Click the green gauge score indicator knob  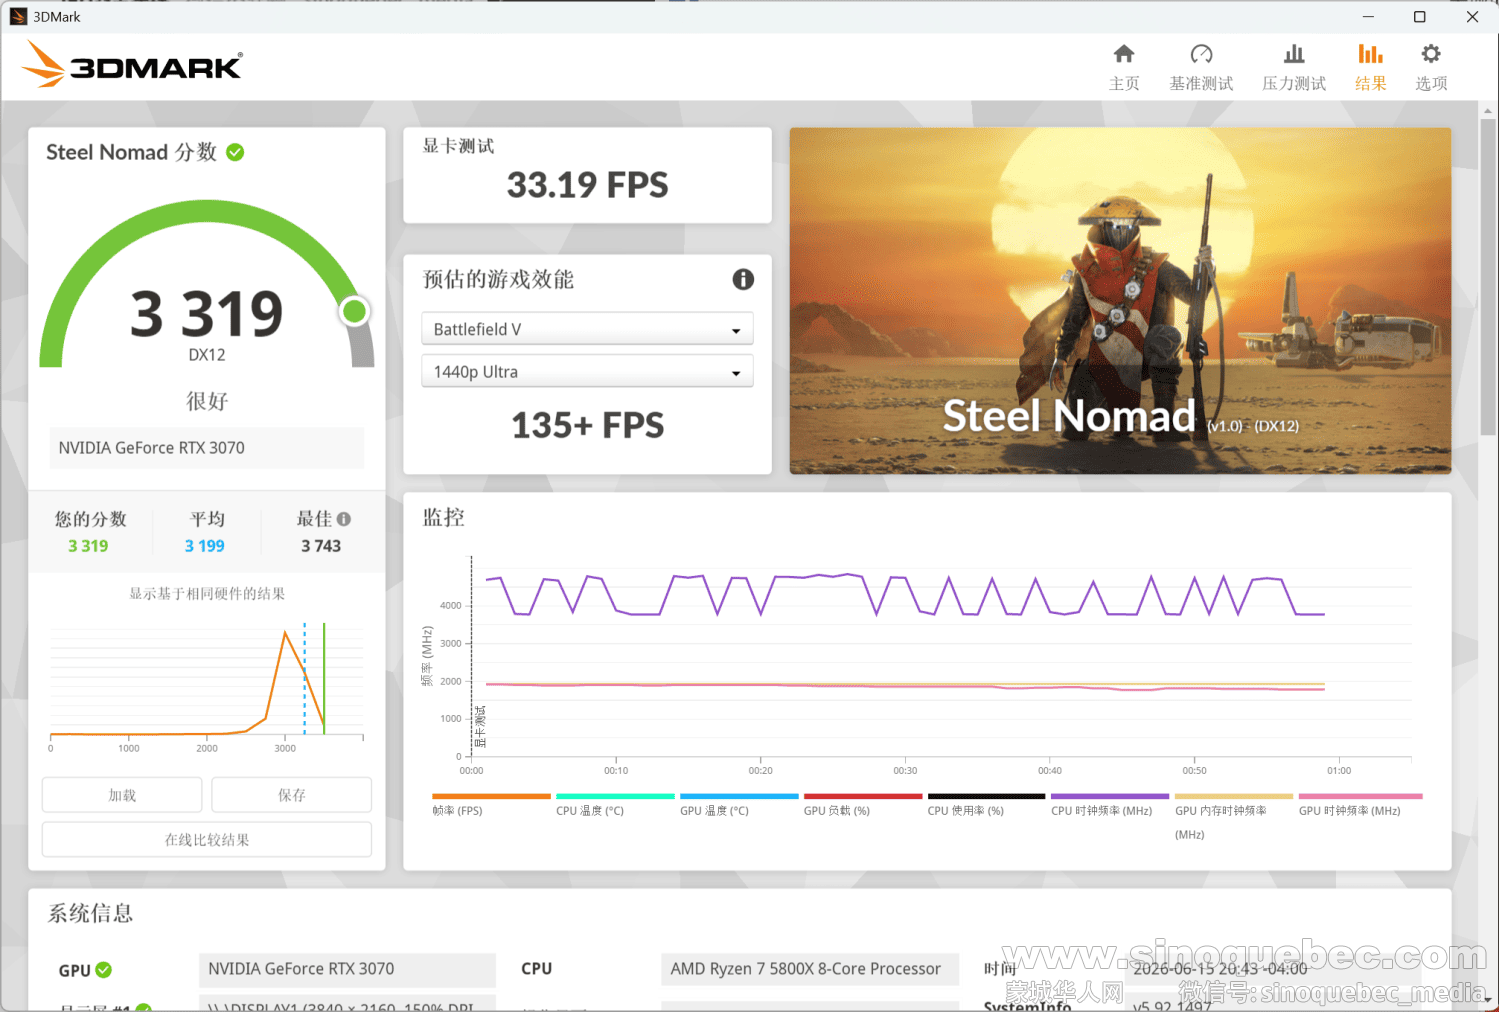[354, 312]
